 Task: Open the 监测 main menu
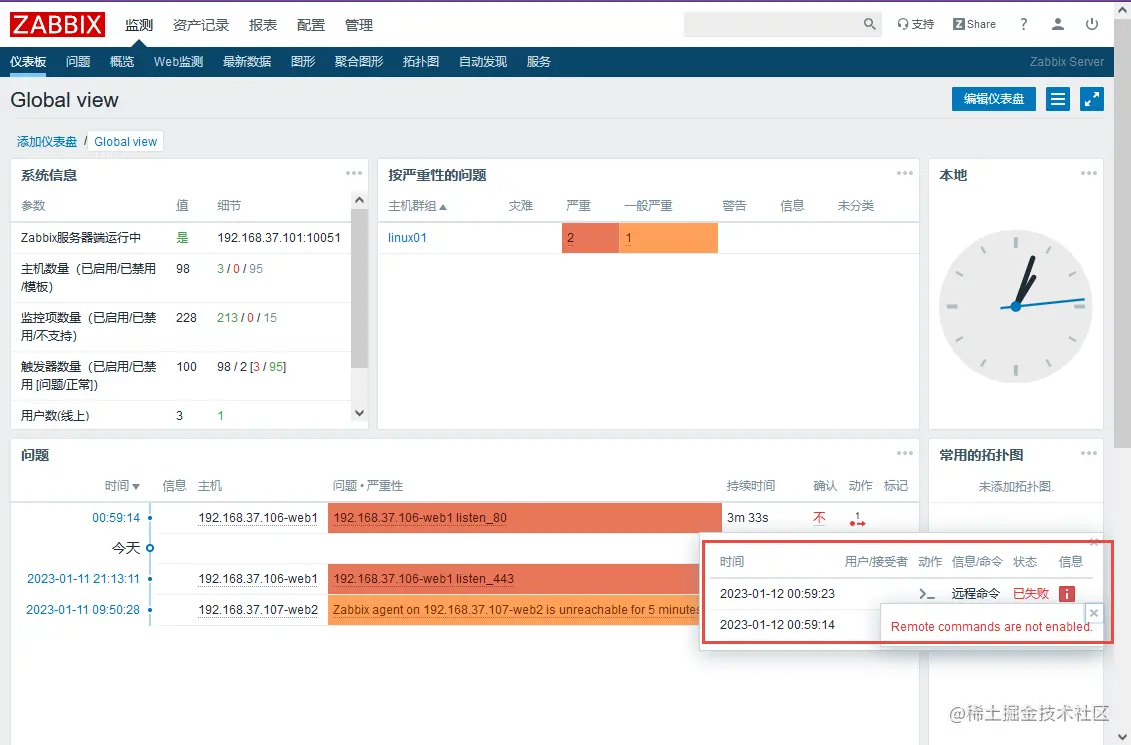138,25
